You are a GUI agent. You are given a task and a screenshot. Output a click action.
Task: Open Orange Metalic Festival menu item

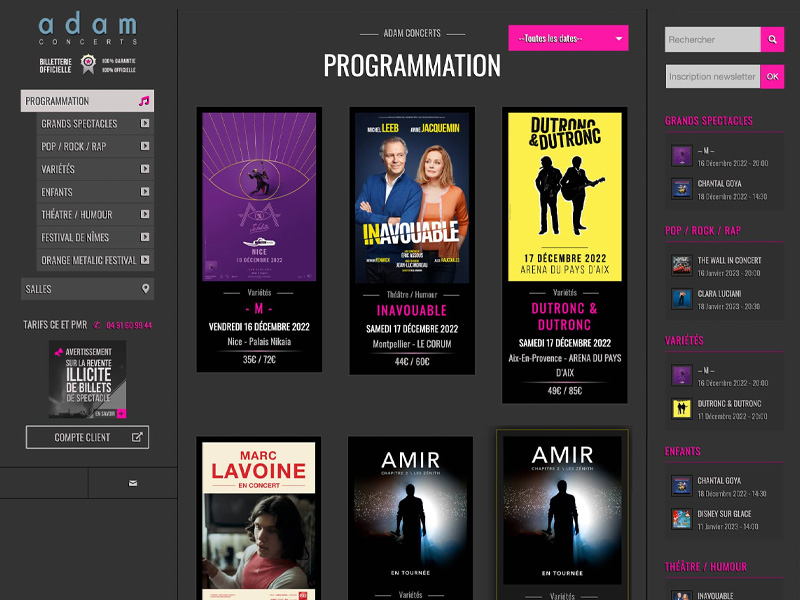pos(88,260)
